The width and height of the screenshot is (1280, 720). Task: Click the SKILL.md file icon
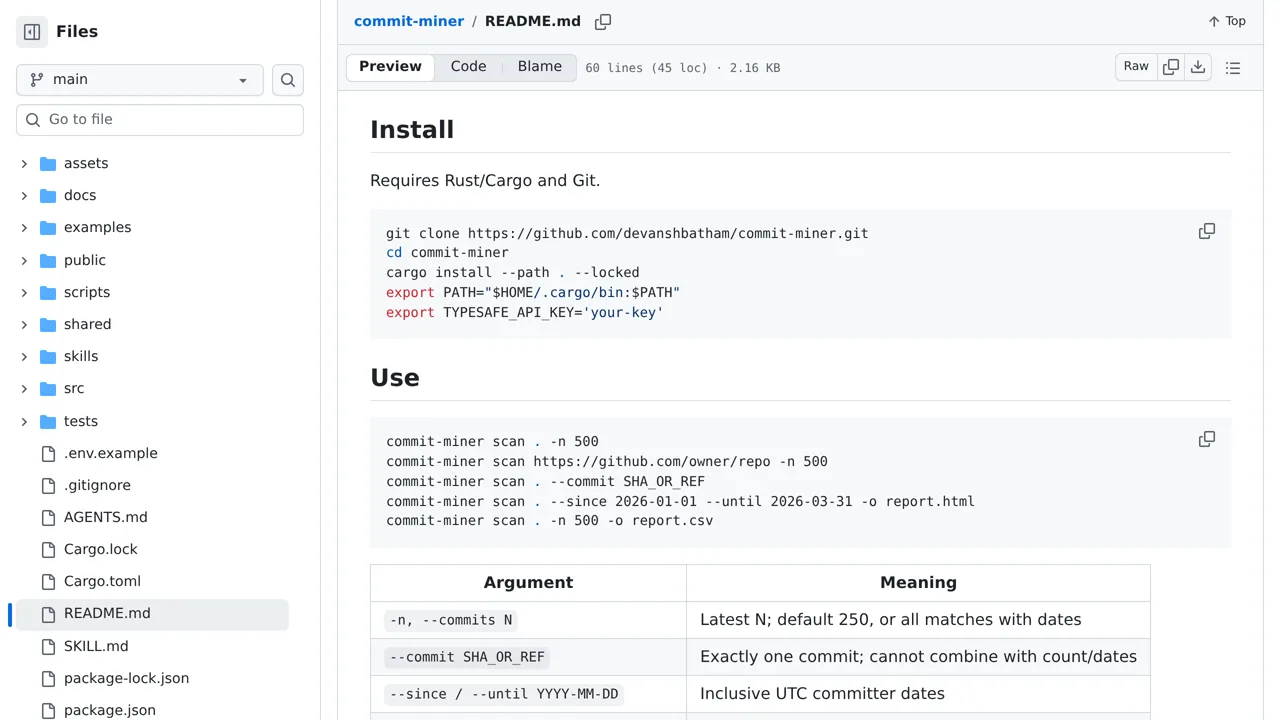[x=48, y=646]
